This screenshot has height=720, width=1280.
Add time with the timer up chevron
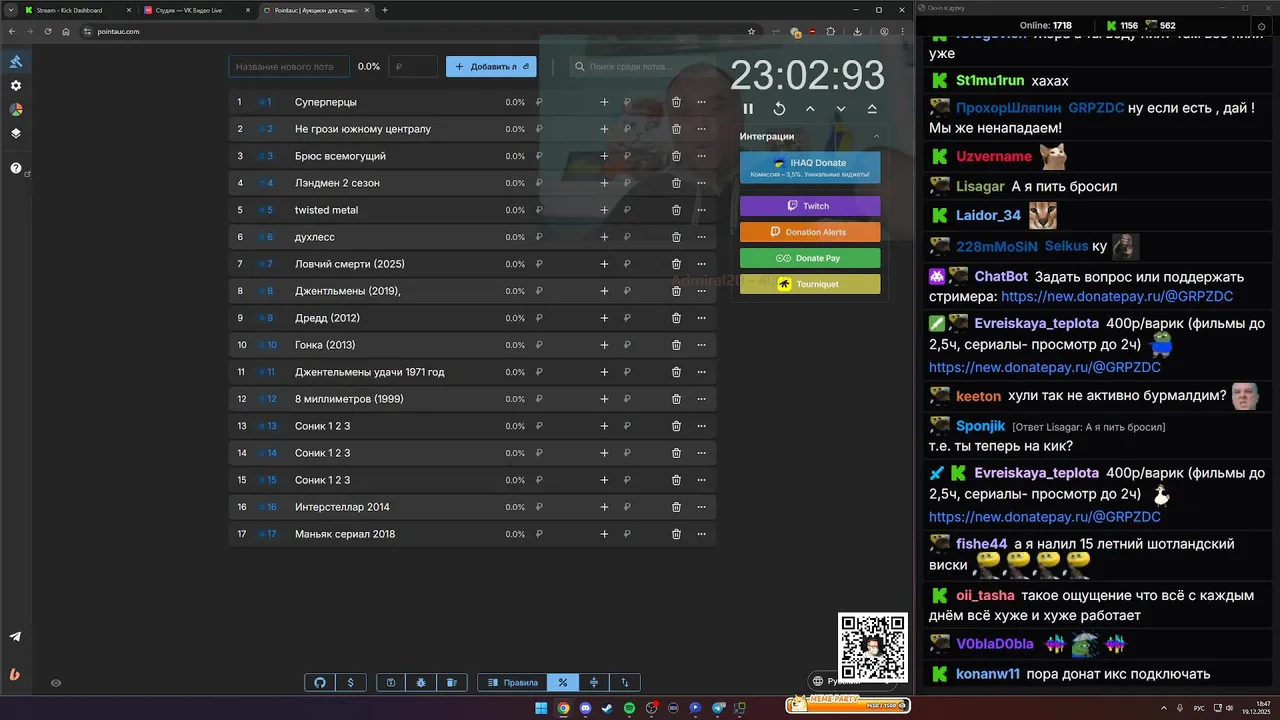[810, 109]
